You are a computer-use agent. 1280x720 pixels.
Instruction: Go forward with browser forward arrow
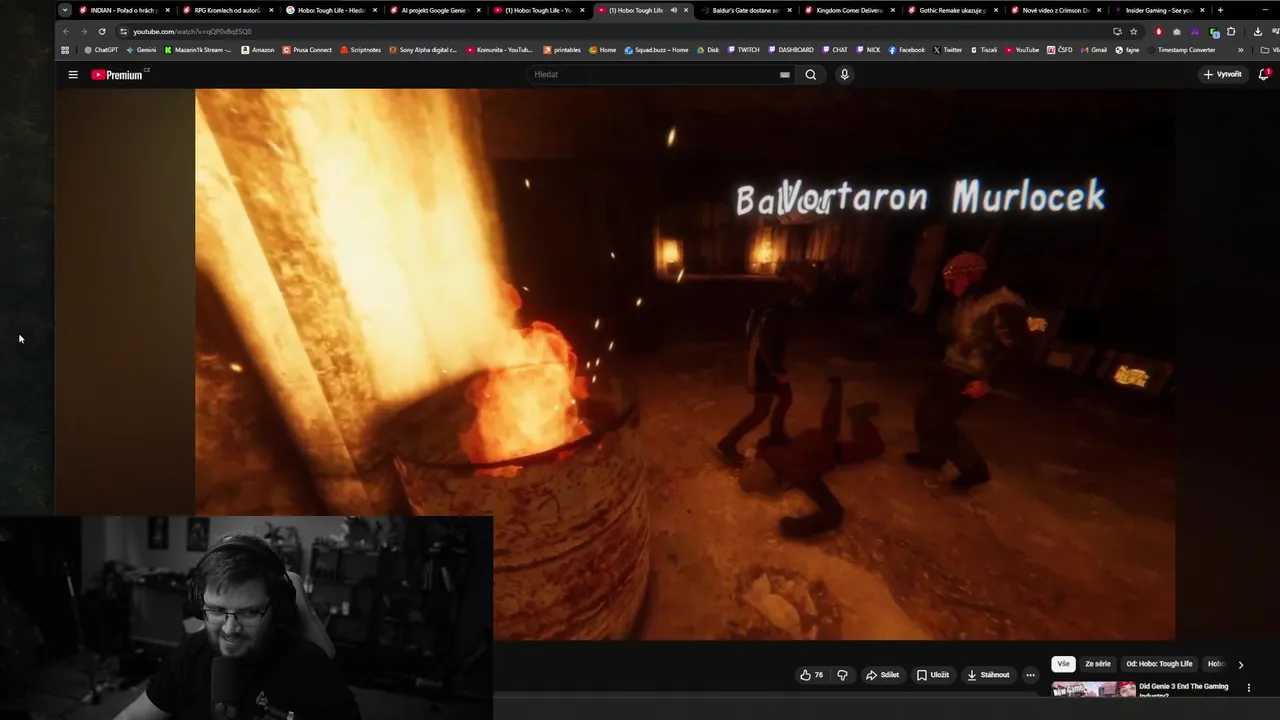[x=83, y=32]
